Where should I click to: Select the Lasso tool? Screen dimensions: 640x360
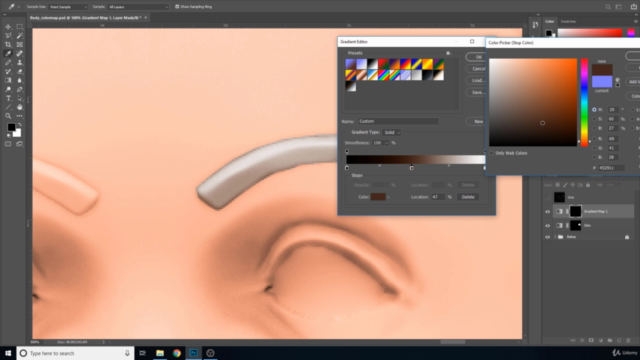(x=8, y=36)
